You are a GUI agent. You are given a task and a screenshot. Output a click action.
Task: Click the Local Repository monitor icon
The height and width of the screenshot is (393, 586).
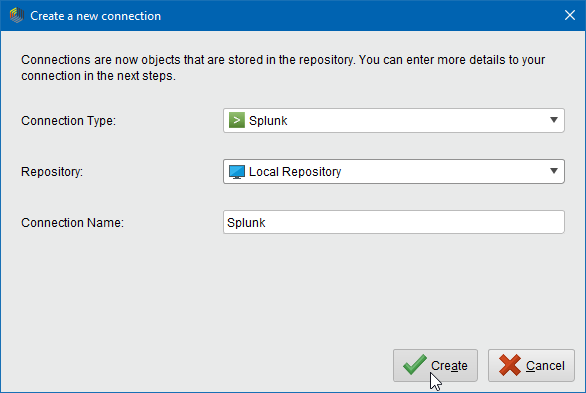[237, 172]
